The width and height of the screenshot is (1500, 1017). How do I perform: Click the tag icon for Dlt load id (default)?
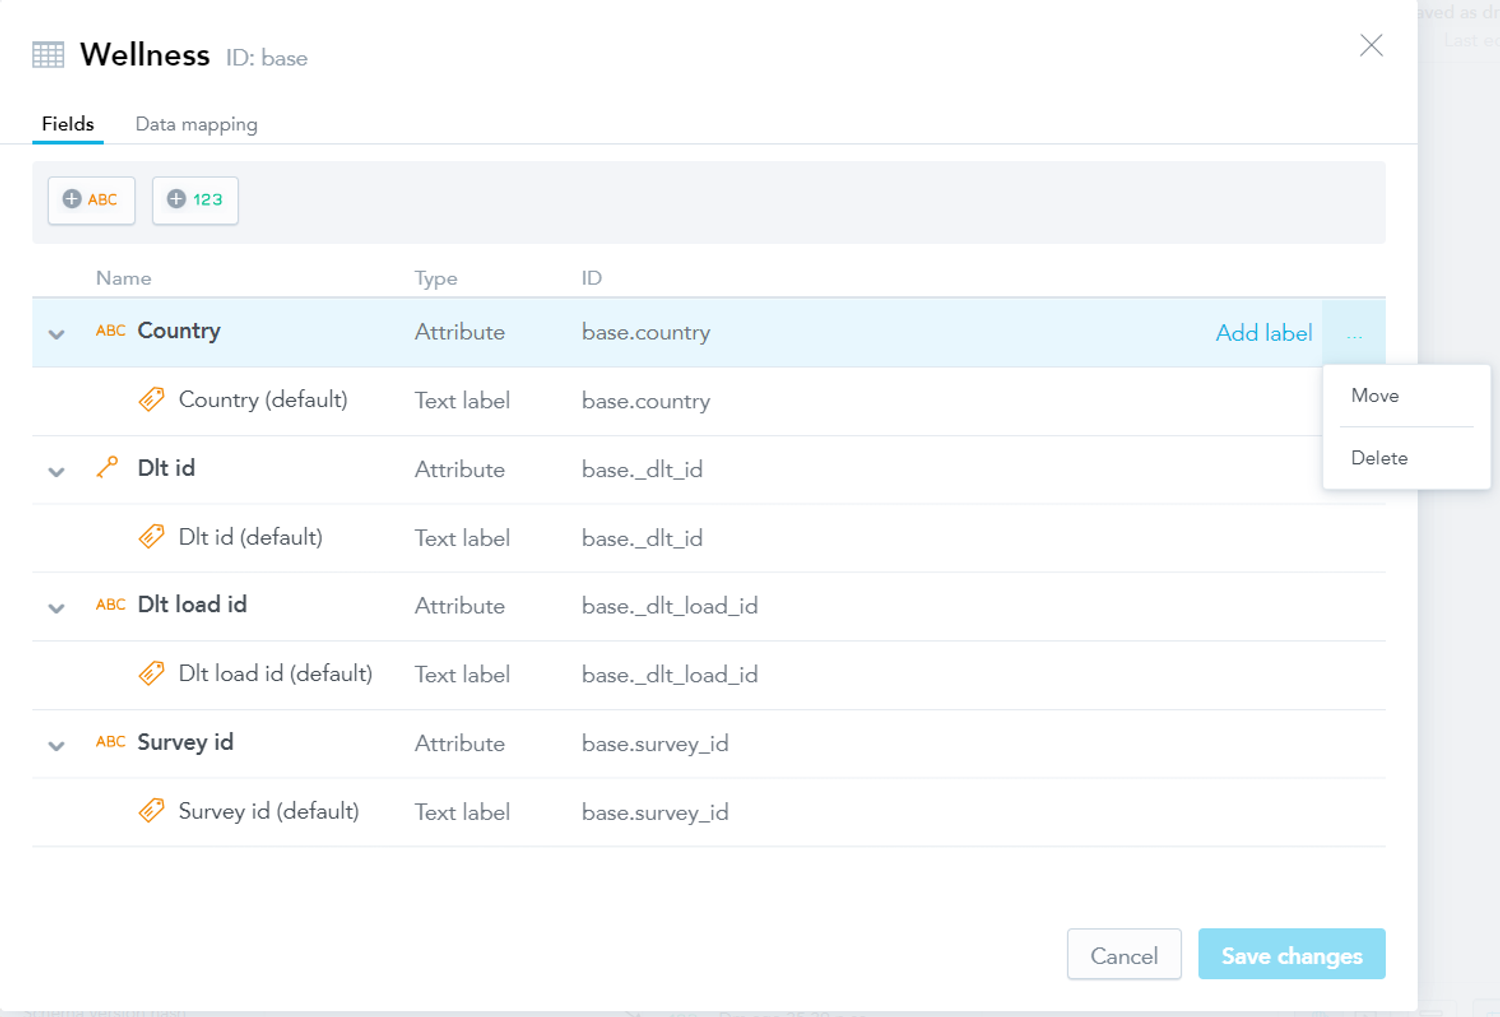click(151, 674)
